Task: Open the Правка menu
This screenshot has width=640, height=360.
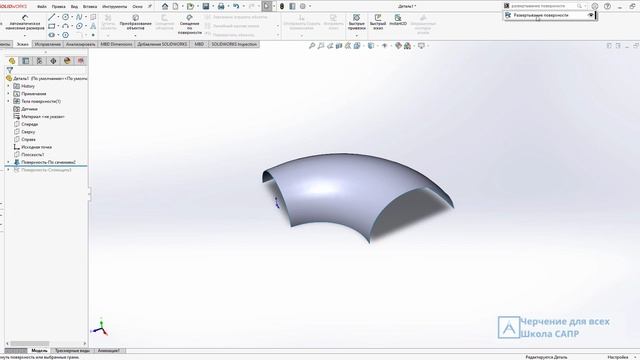Action: [58, 7]
